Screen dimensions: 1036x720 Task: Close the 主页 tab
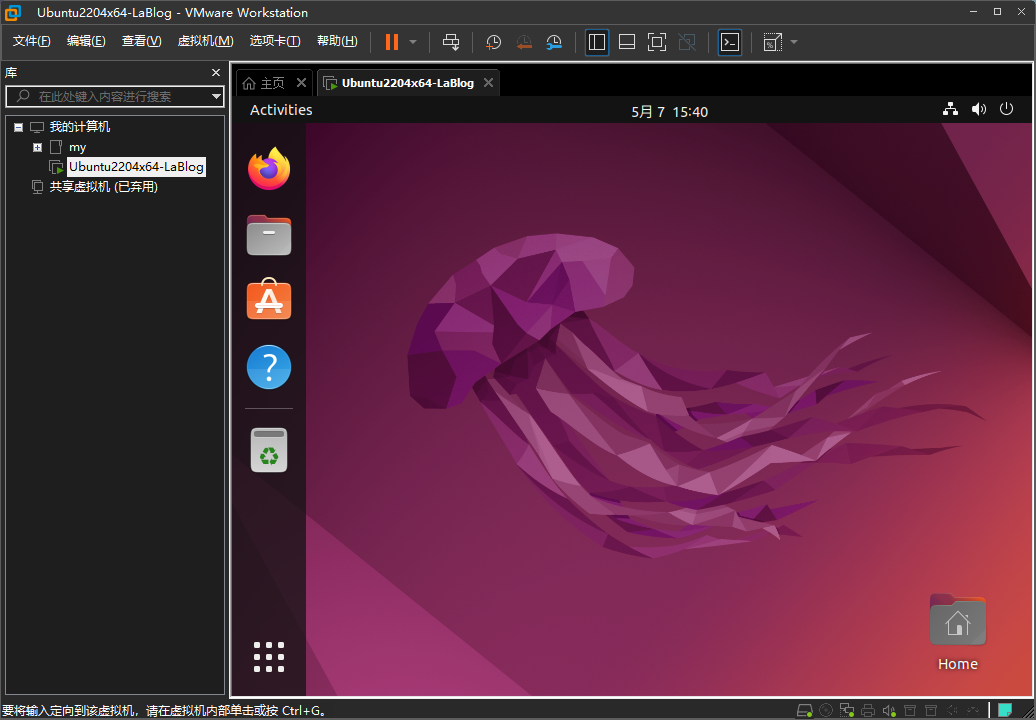(x=301, y=83)
